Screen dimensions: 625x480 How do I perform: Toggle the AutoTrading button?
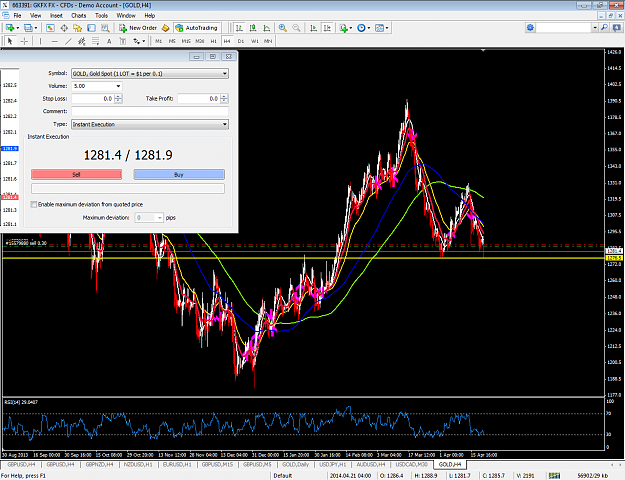[197, 28]
